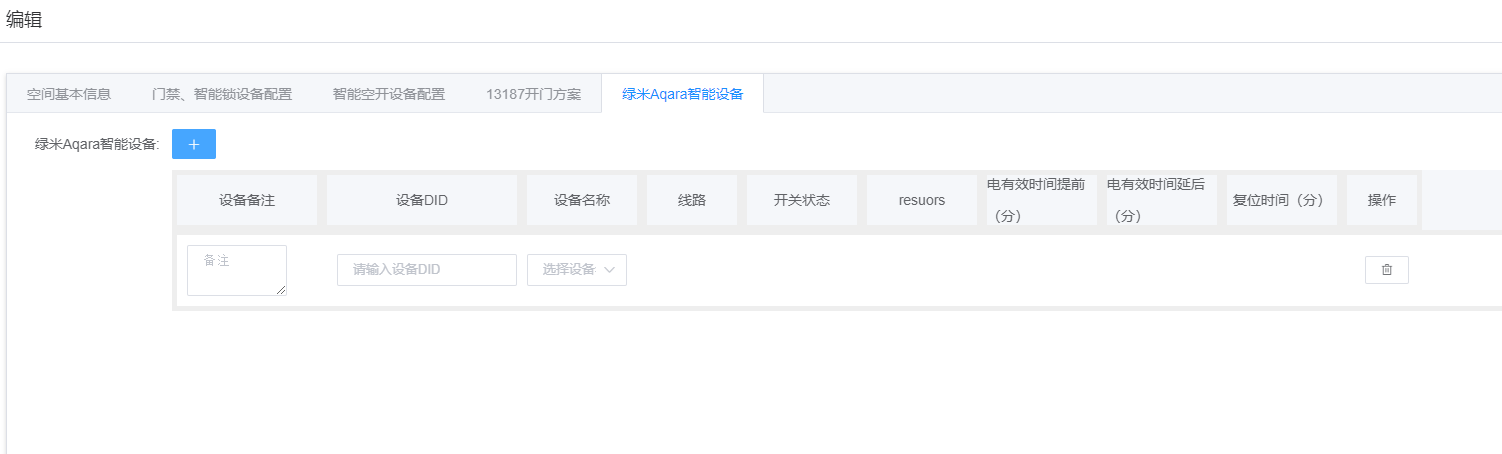Viewport: 1502px width, 454px height.
Task: Delete the device row with trash icon
Action: [1386, 270]
